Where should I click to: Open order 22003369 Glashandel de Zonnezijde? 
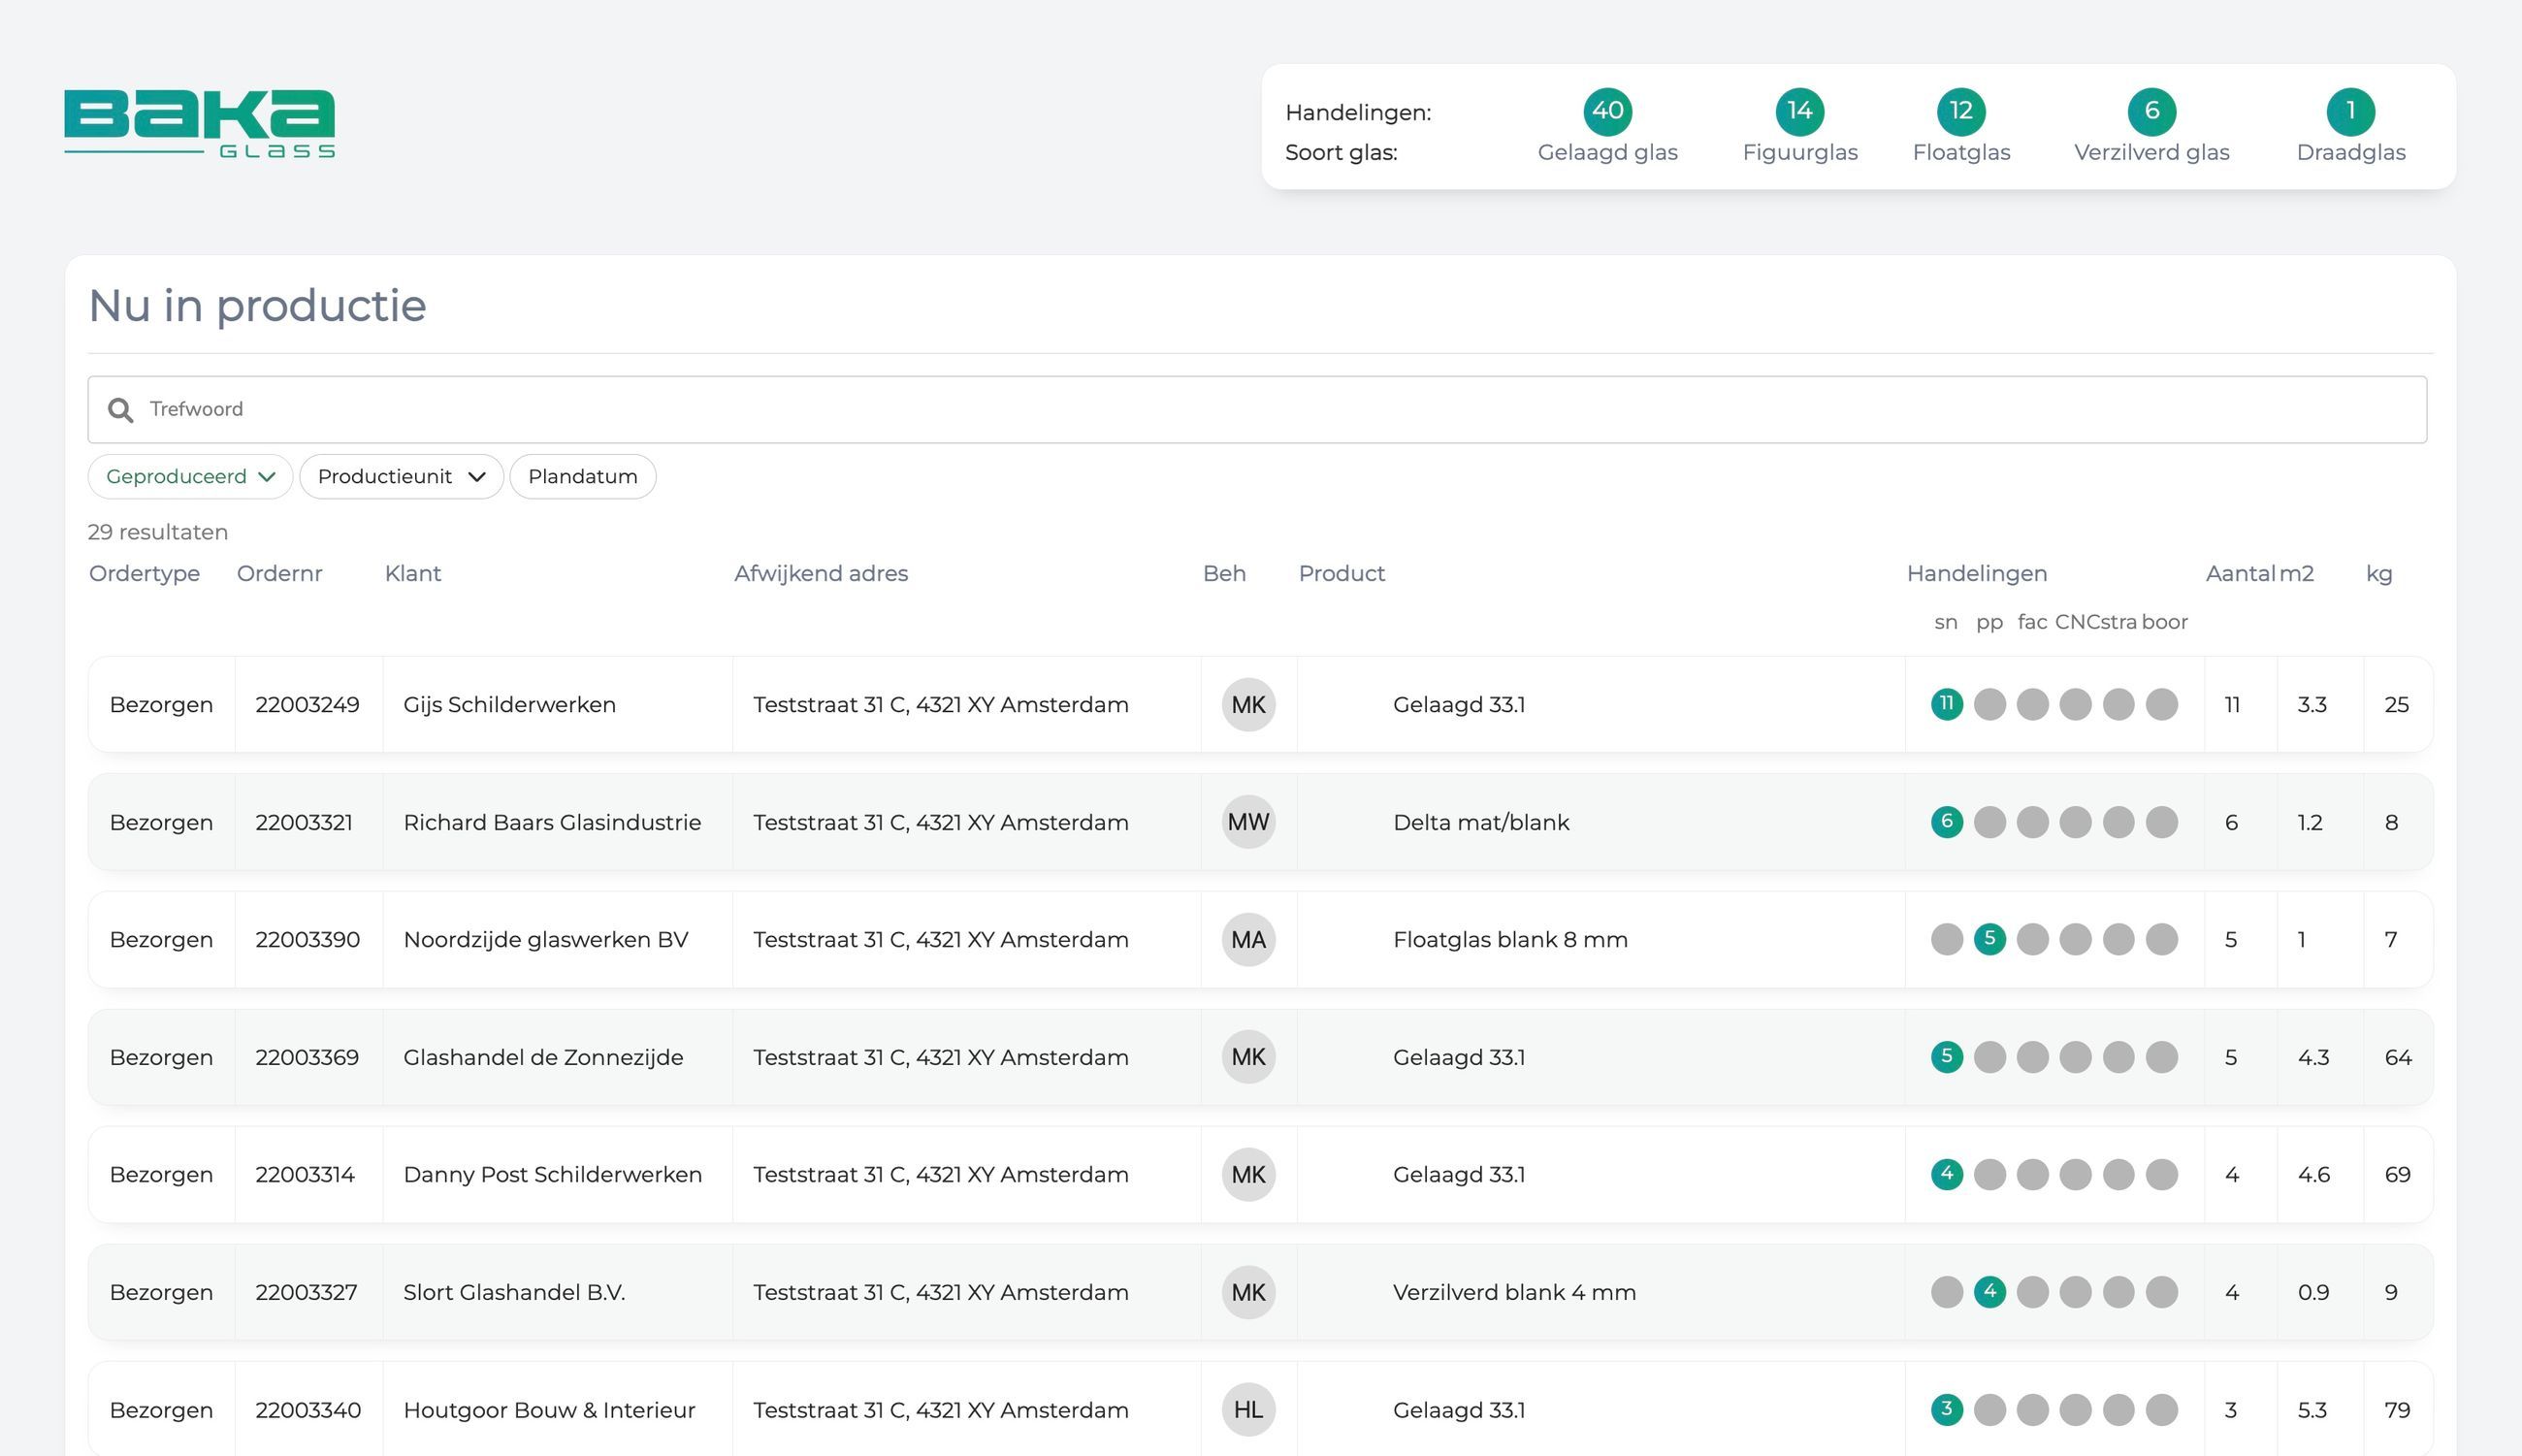point(543,1057)
